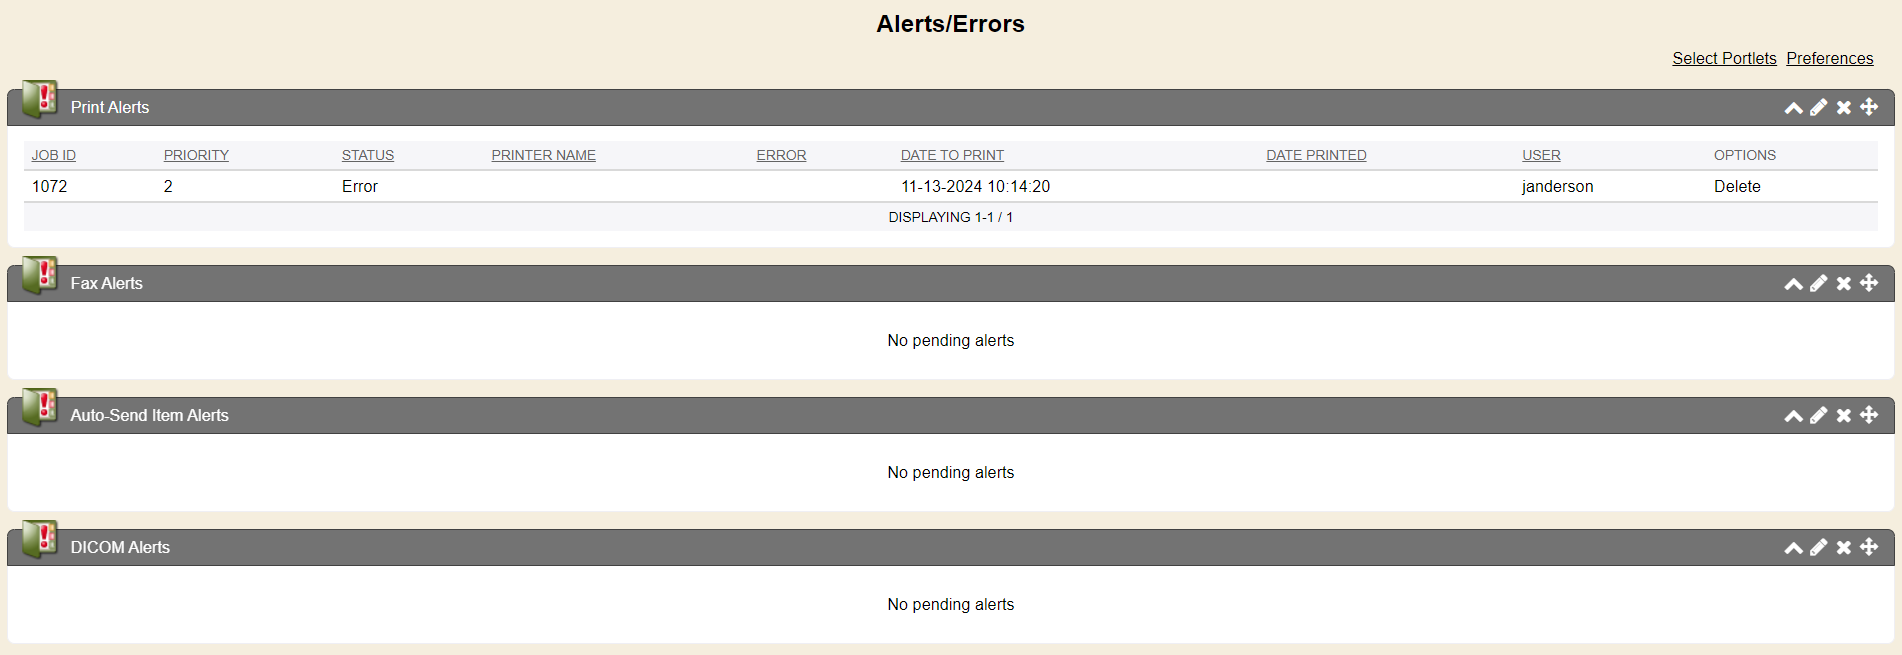
Task: Sort alerts by Printer Name header
Action: pos(543,155)
